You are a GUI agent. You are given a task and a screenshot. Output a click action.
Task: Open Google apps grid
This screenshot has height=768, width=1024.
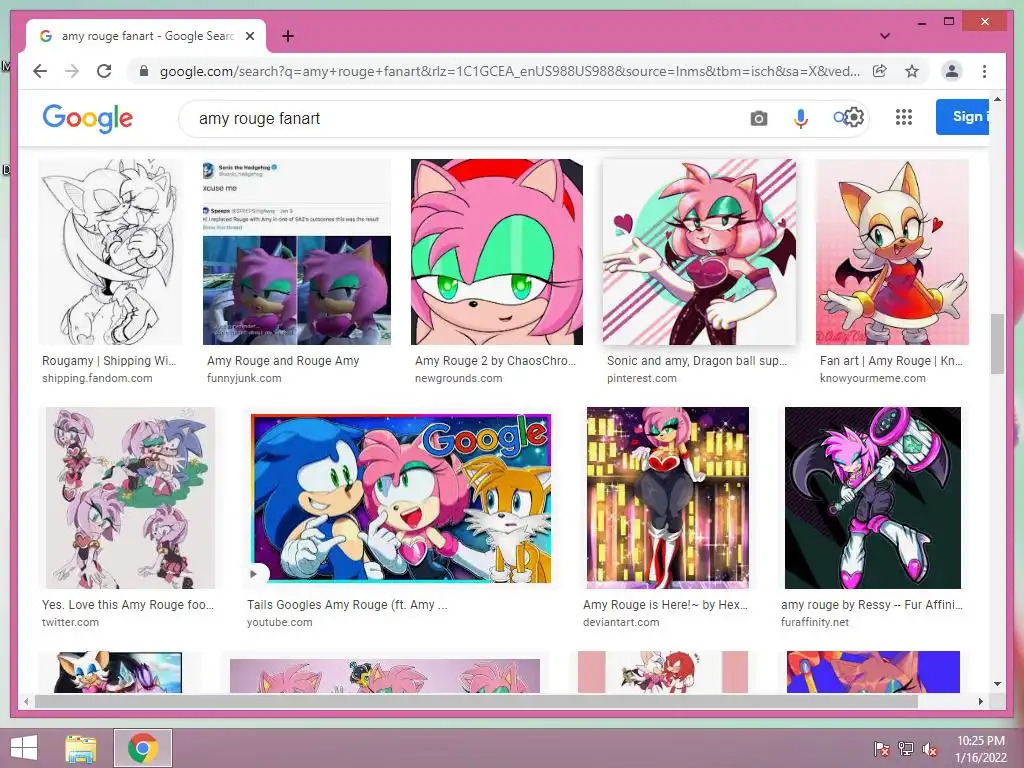click(x=904, y=117)
